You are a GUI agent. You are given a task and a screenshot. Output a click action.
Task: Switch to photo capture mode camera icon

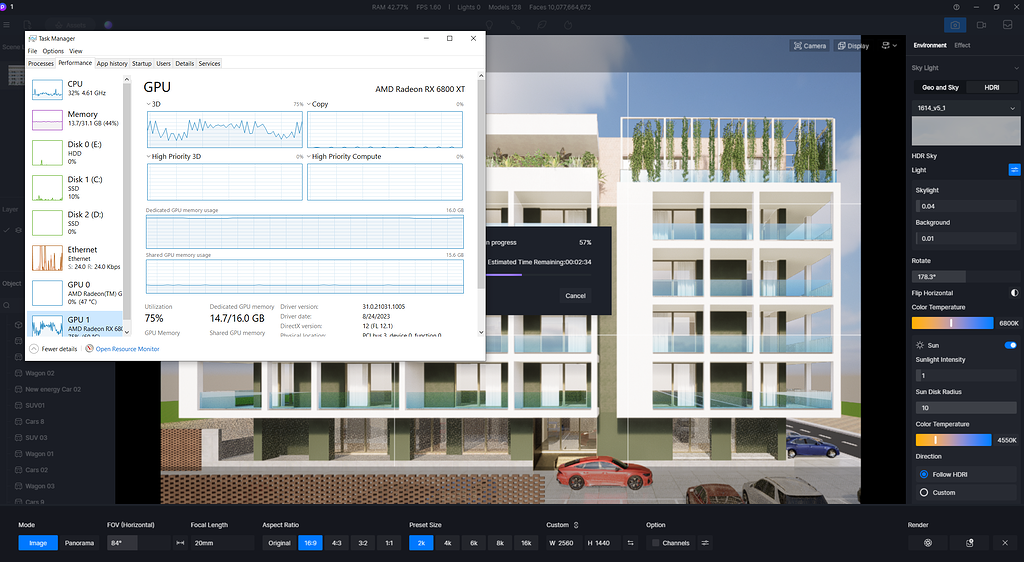[955, 25]
